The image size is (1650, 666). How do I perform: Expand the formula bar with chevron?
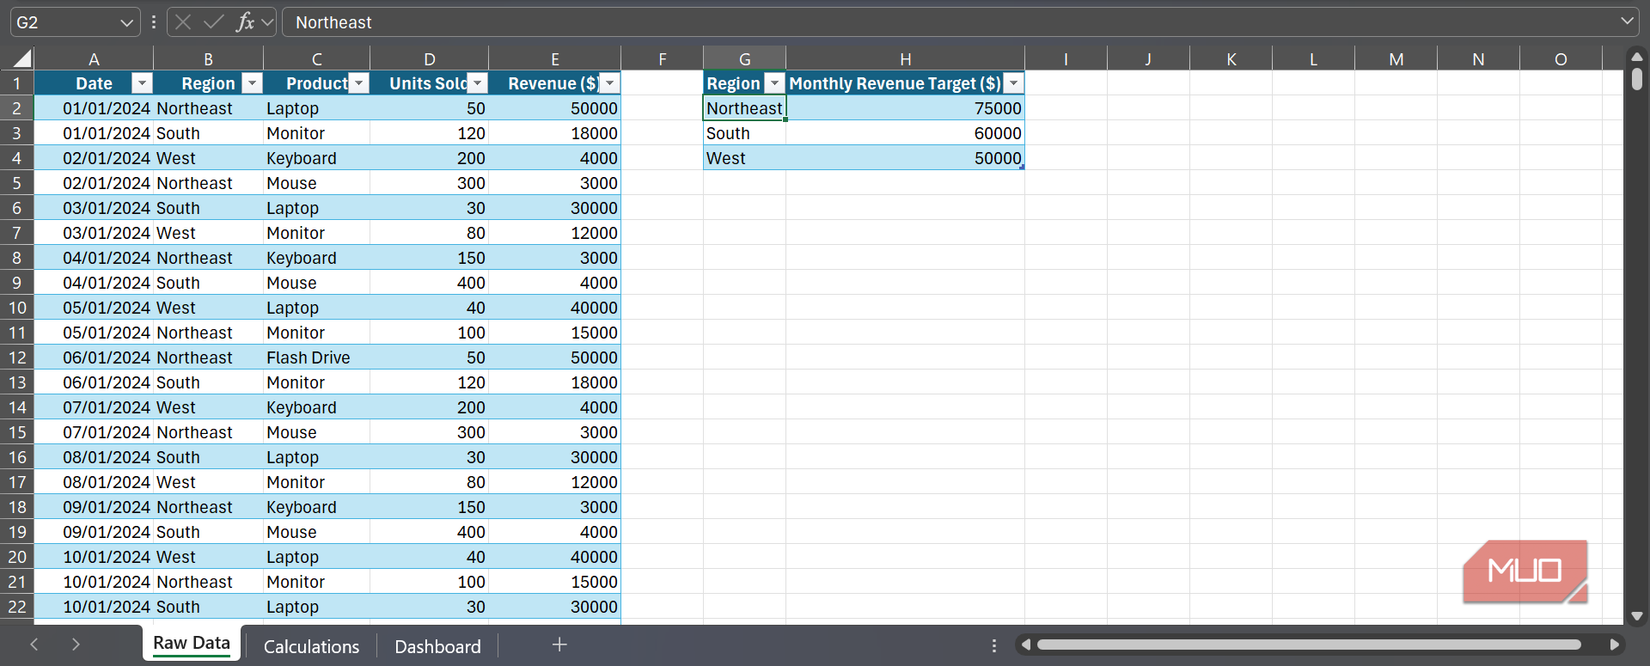click(x=1627, y=22)
